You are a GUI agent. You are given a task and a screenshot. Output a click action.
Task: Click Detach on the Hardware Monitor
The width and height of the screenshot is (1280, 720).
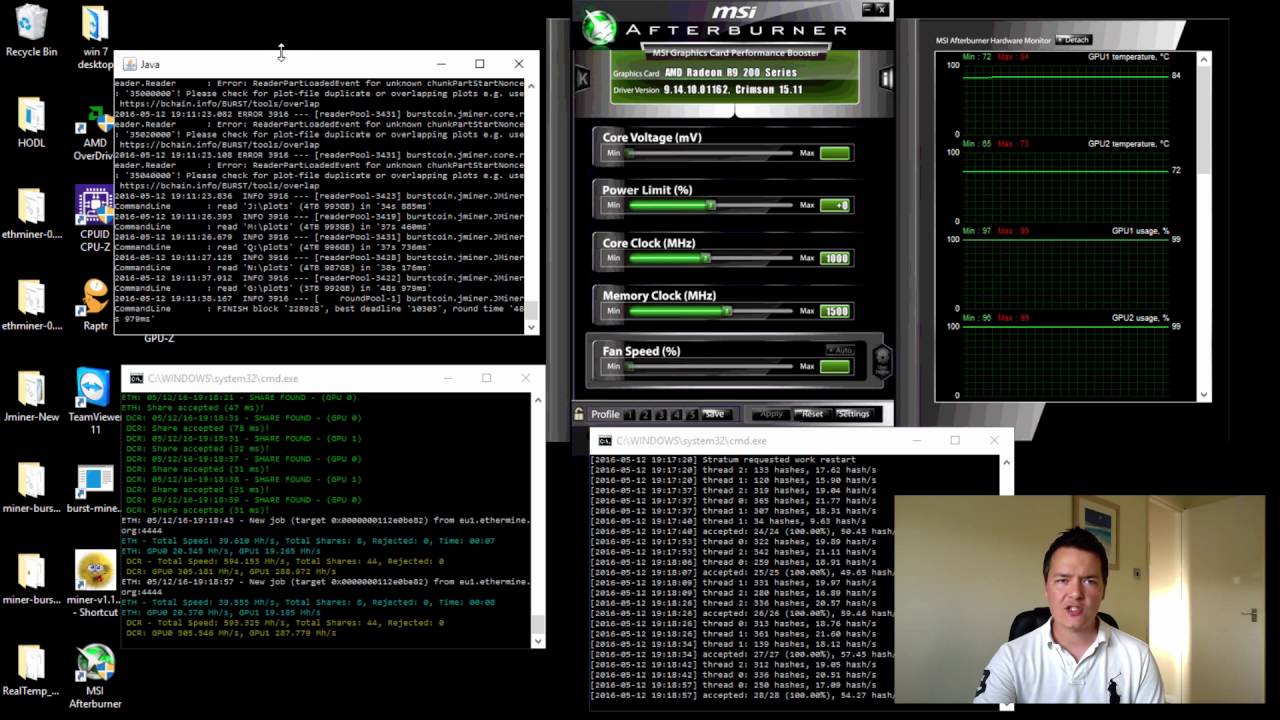click(x=1073, y=40)
